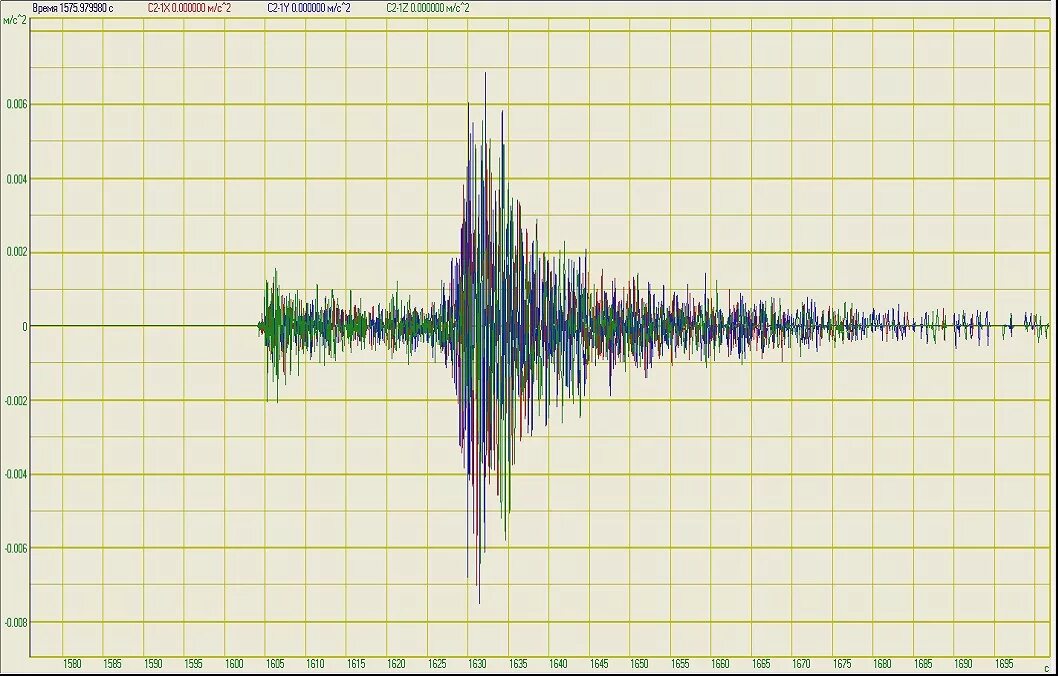The height and width of the screenshot is (676, 1058).
Task: Click the 'с' seconds unit label at axis end
Action: [x=1047, y=668]
